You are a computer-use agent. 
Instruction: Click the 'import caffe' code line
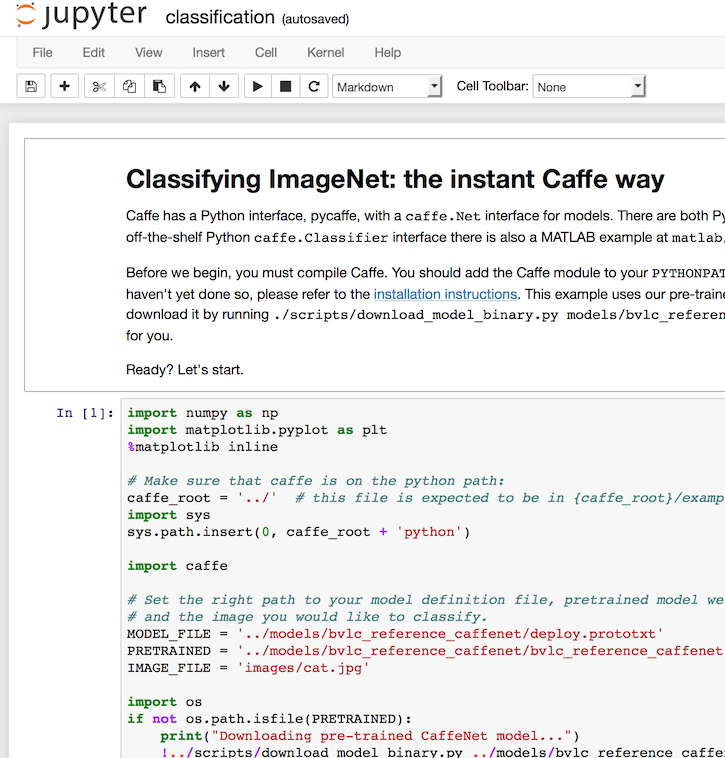point(177,566)
